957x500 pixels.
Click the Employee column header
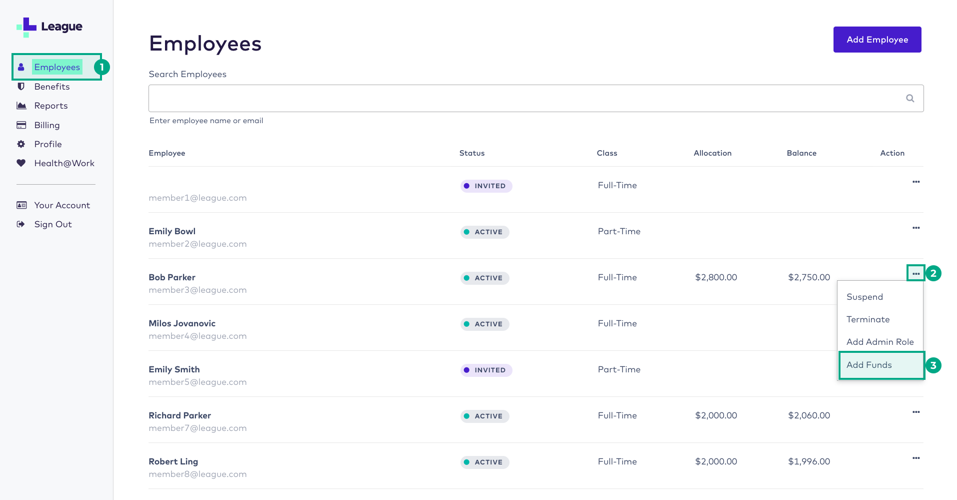coord(167,153)
